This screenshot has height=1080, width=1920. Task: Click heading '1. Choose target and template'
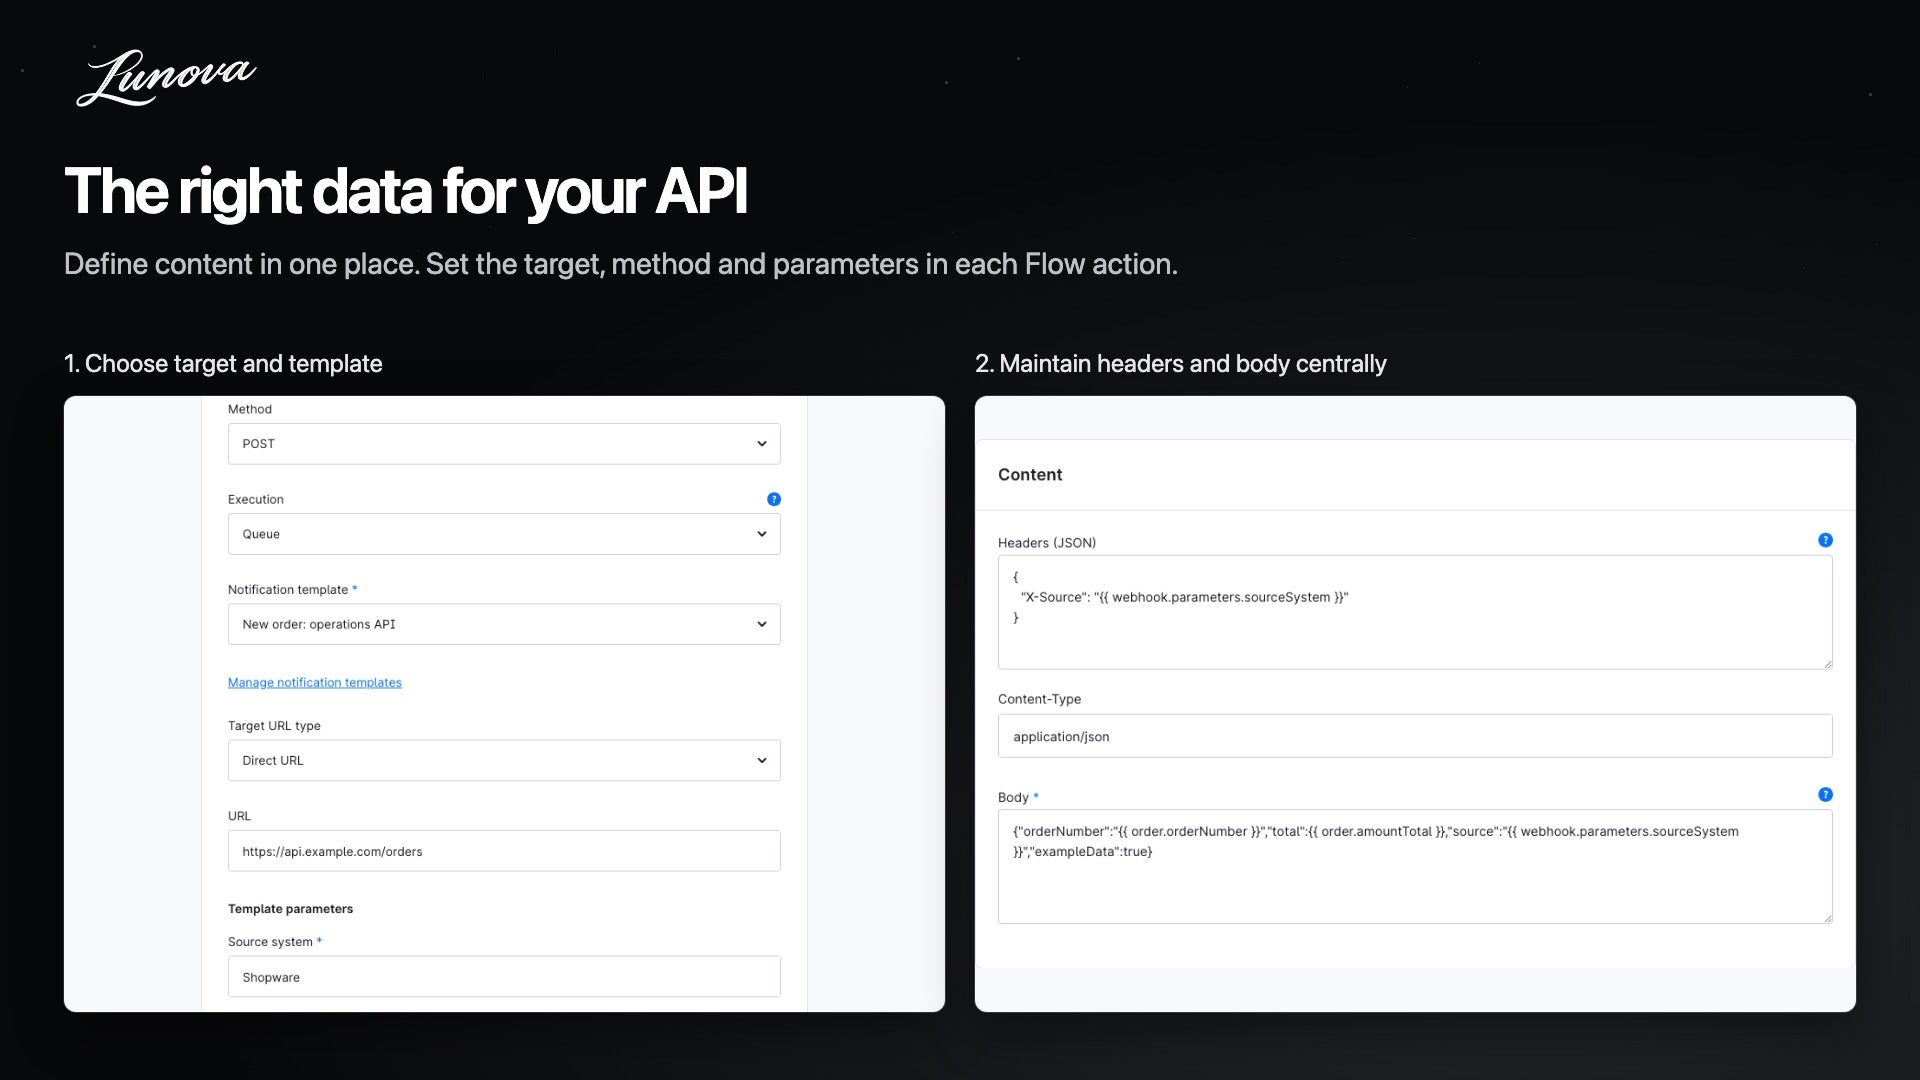click(x=223, y=363)
